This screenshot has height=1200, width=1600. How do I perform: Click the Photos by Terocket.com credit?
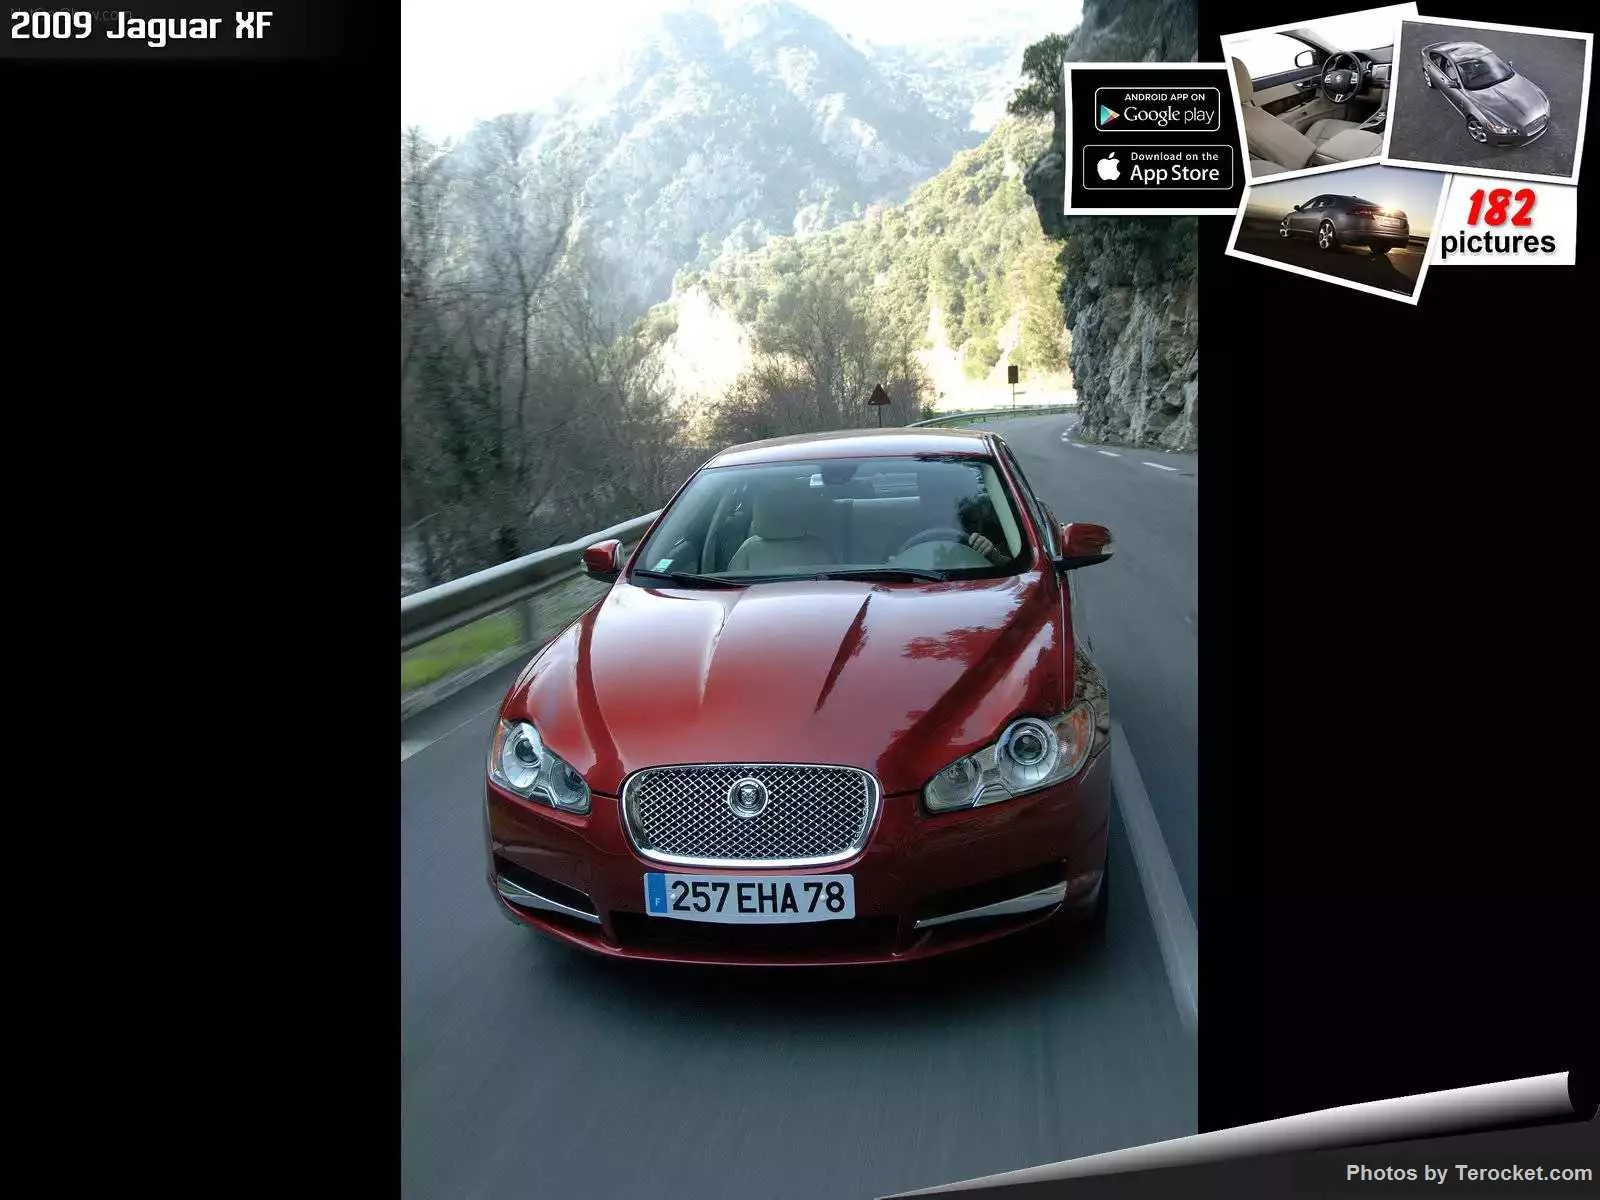point(1468,1172)
